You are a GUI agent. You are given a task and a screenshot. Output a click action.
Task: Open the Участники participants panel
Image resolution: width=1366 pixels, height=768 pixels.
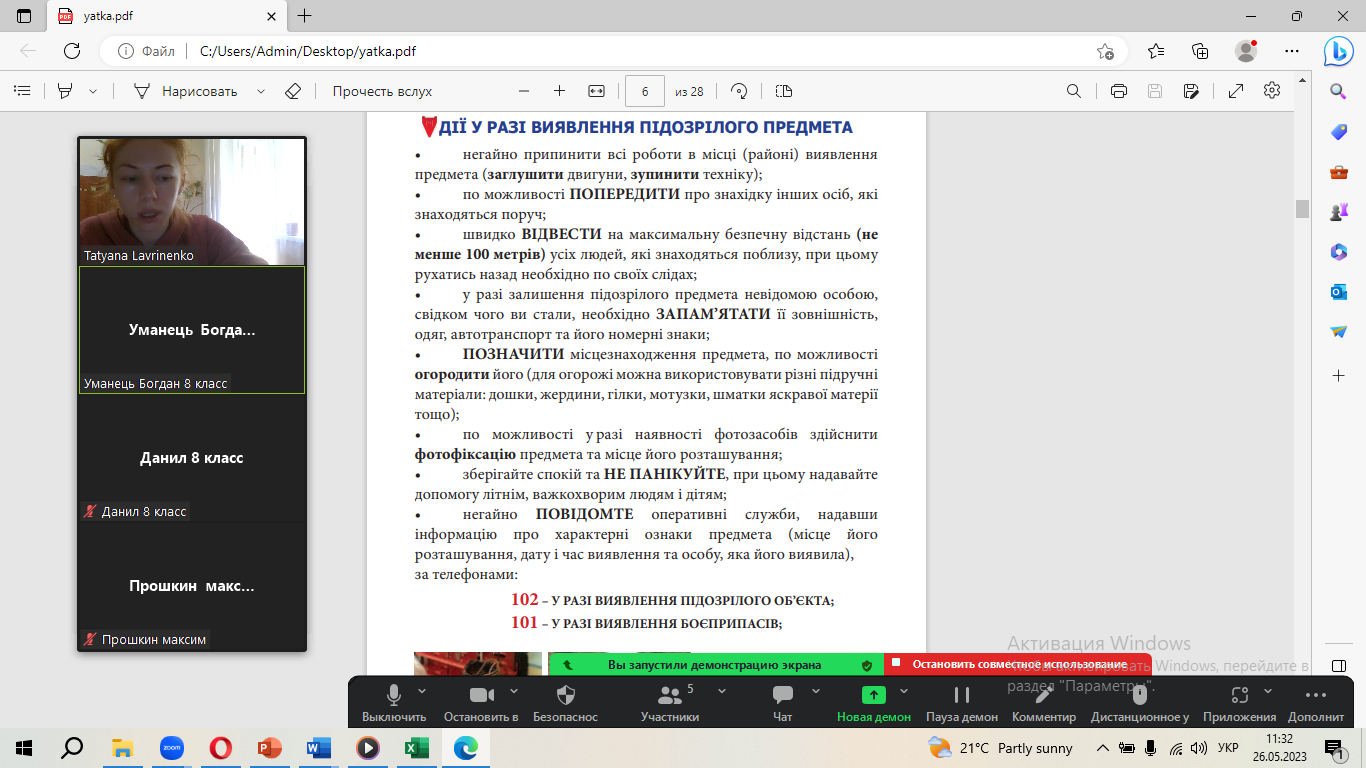670,703
